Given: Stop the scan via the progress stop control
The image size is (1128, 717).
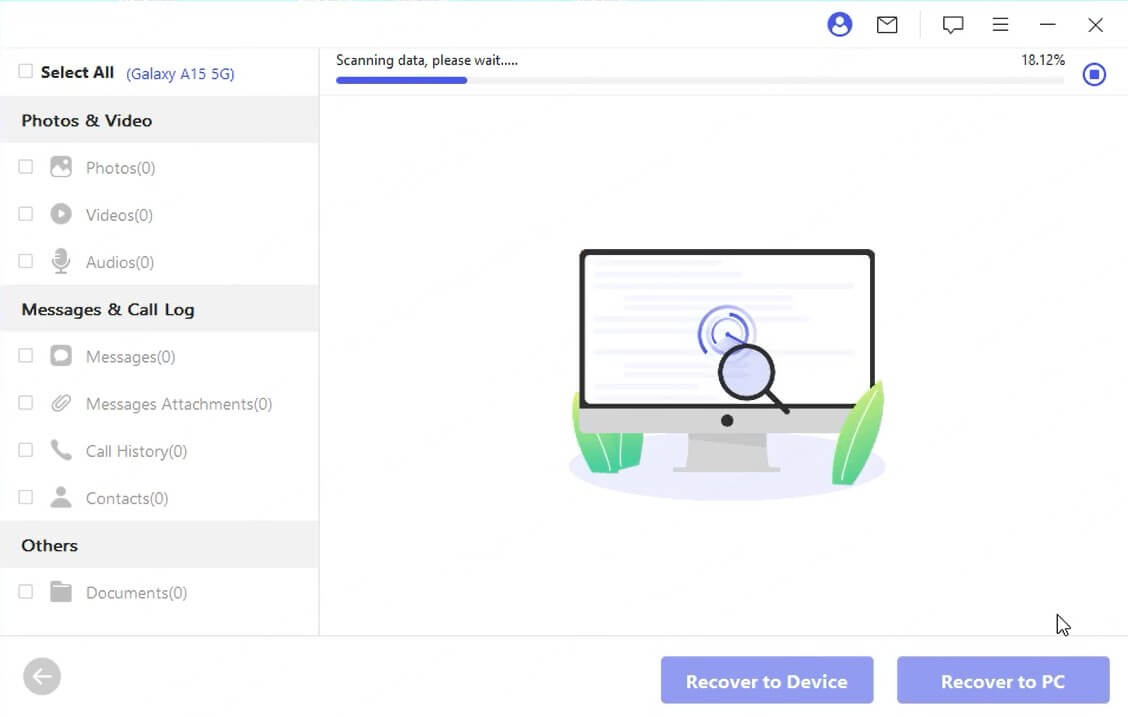Looking at the screenshot, I should pos(1094,74).
